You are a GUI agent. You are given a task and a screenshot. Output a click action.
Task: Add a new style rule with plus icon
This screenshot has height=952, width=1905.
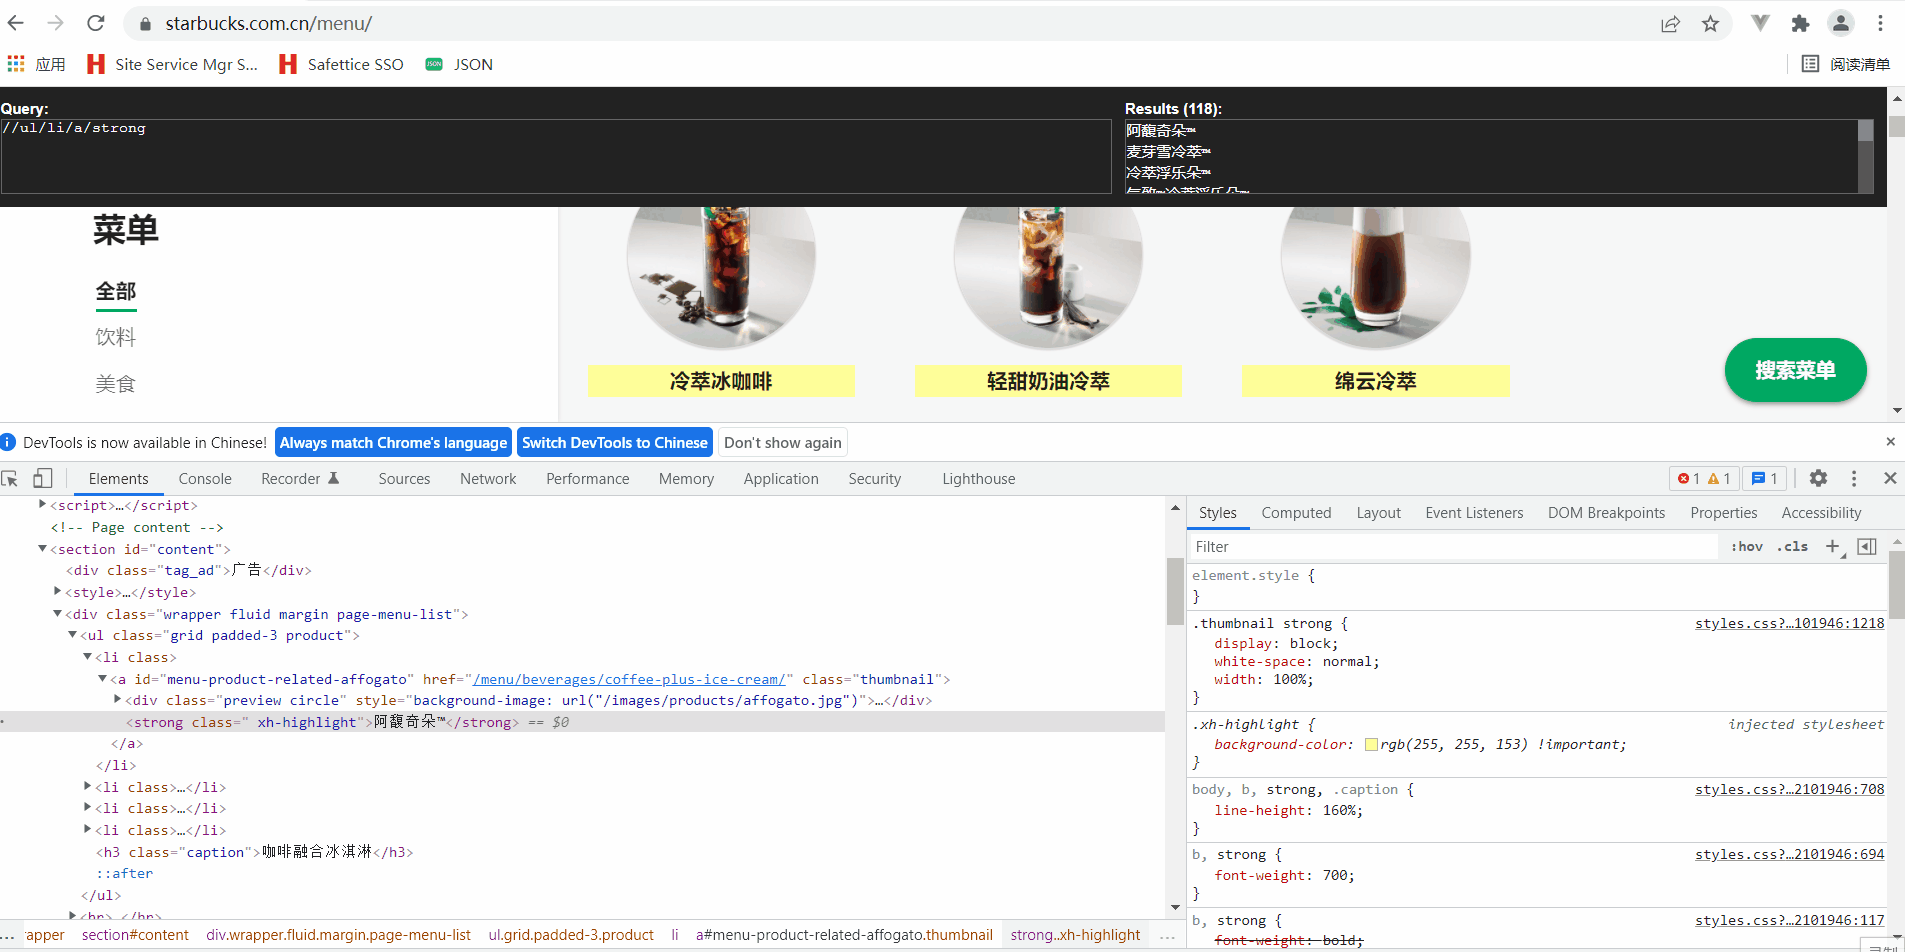(x=1833, y=546)
